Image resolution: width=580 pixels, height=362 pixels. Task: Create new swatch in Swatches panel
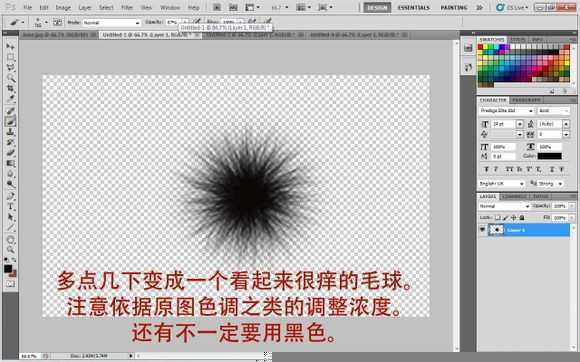click(x=552, y=91)
